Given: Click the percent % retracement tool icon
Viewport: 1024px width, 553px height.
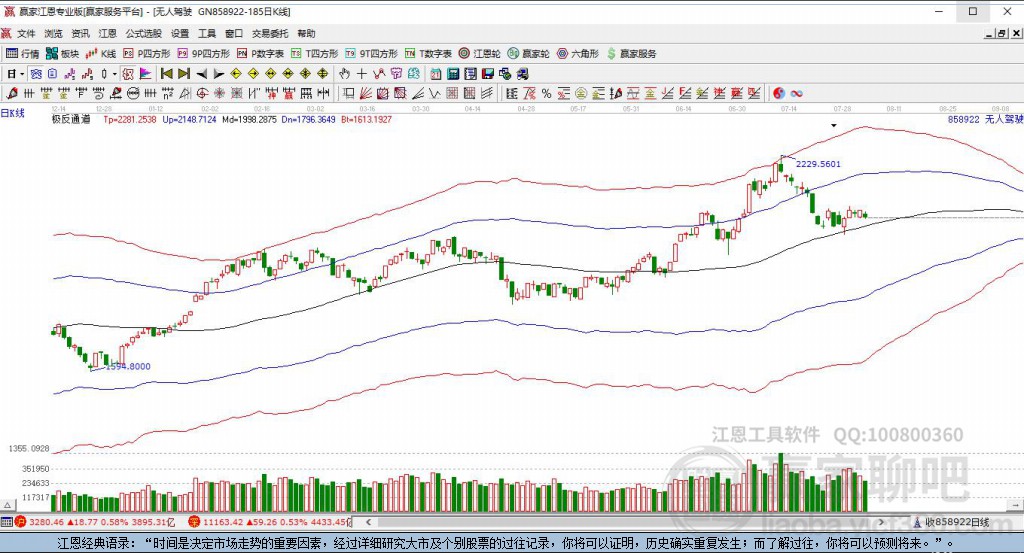Looking at the screenshot, I should click(x=547, y=93).
